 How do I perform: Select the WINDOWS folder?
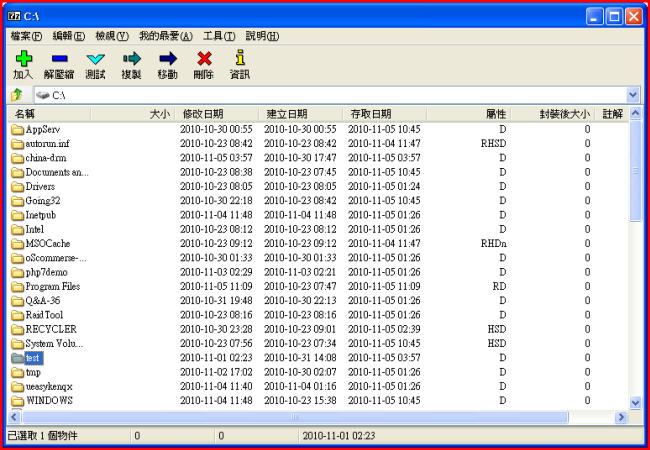coord(48,401)
